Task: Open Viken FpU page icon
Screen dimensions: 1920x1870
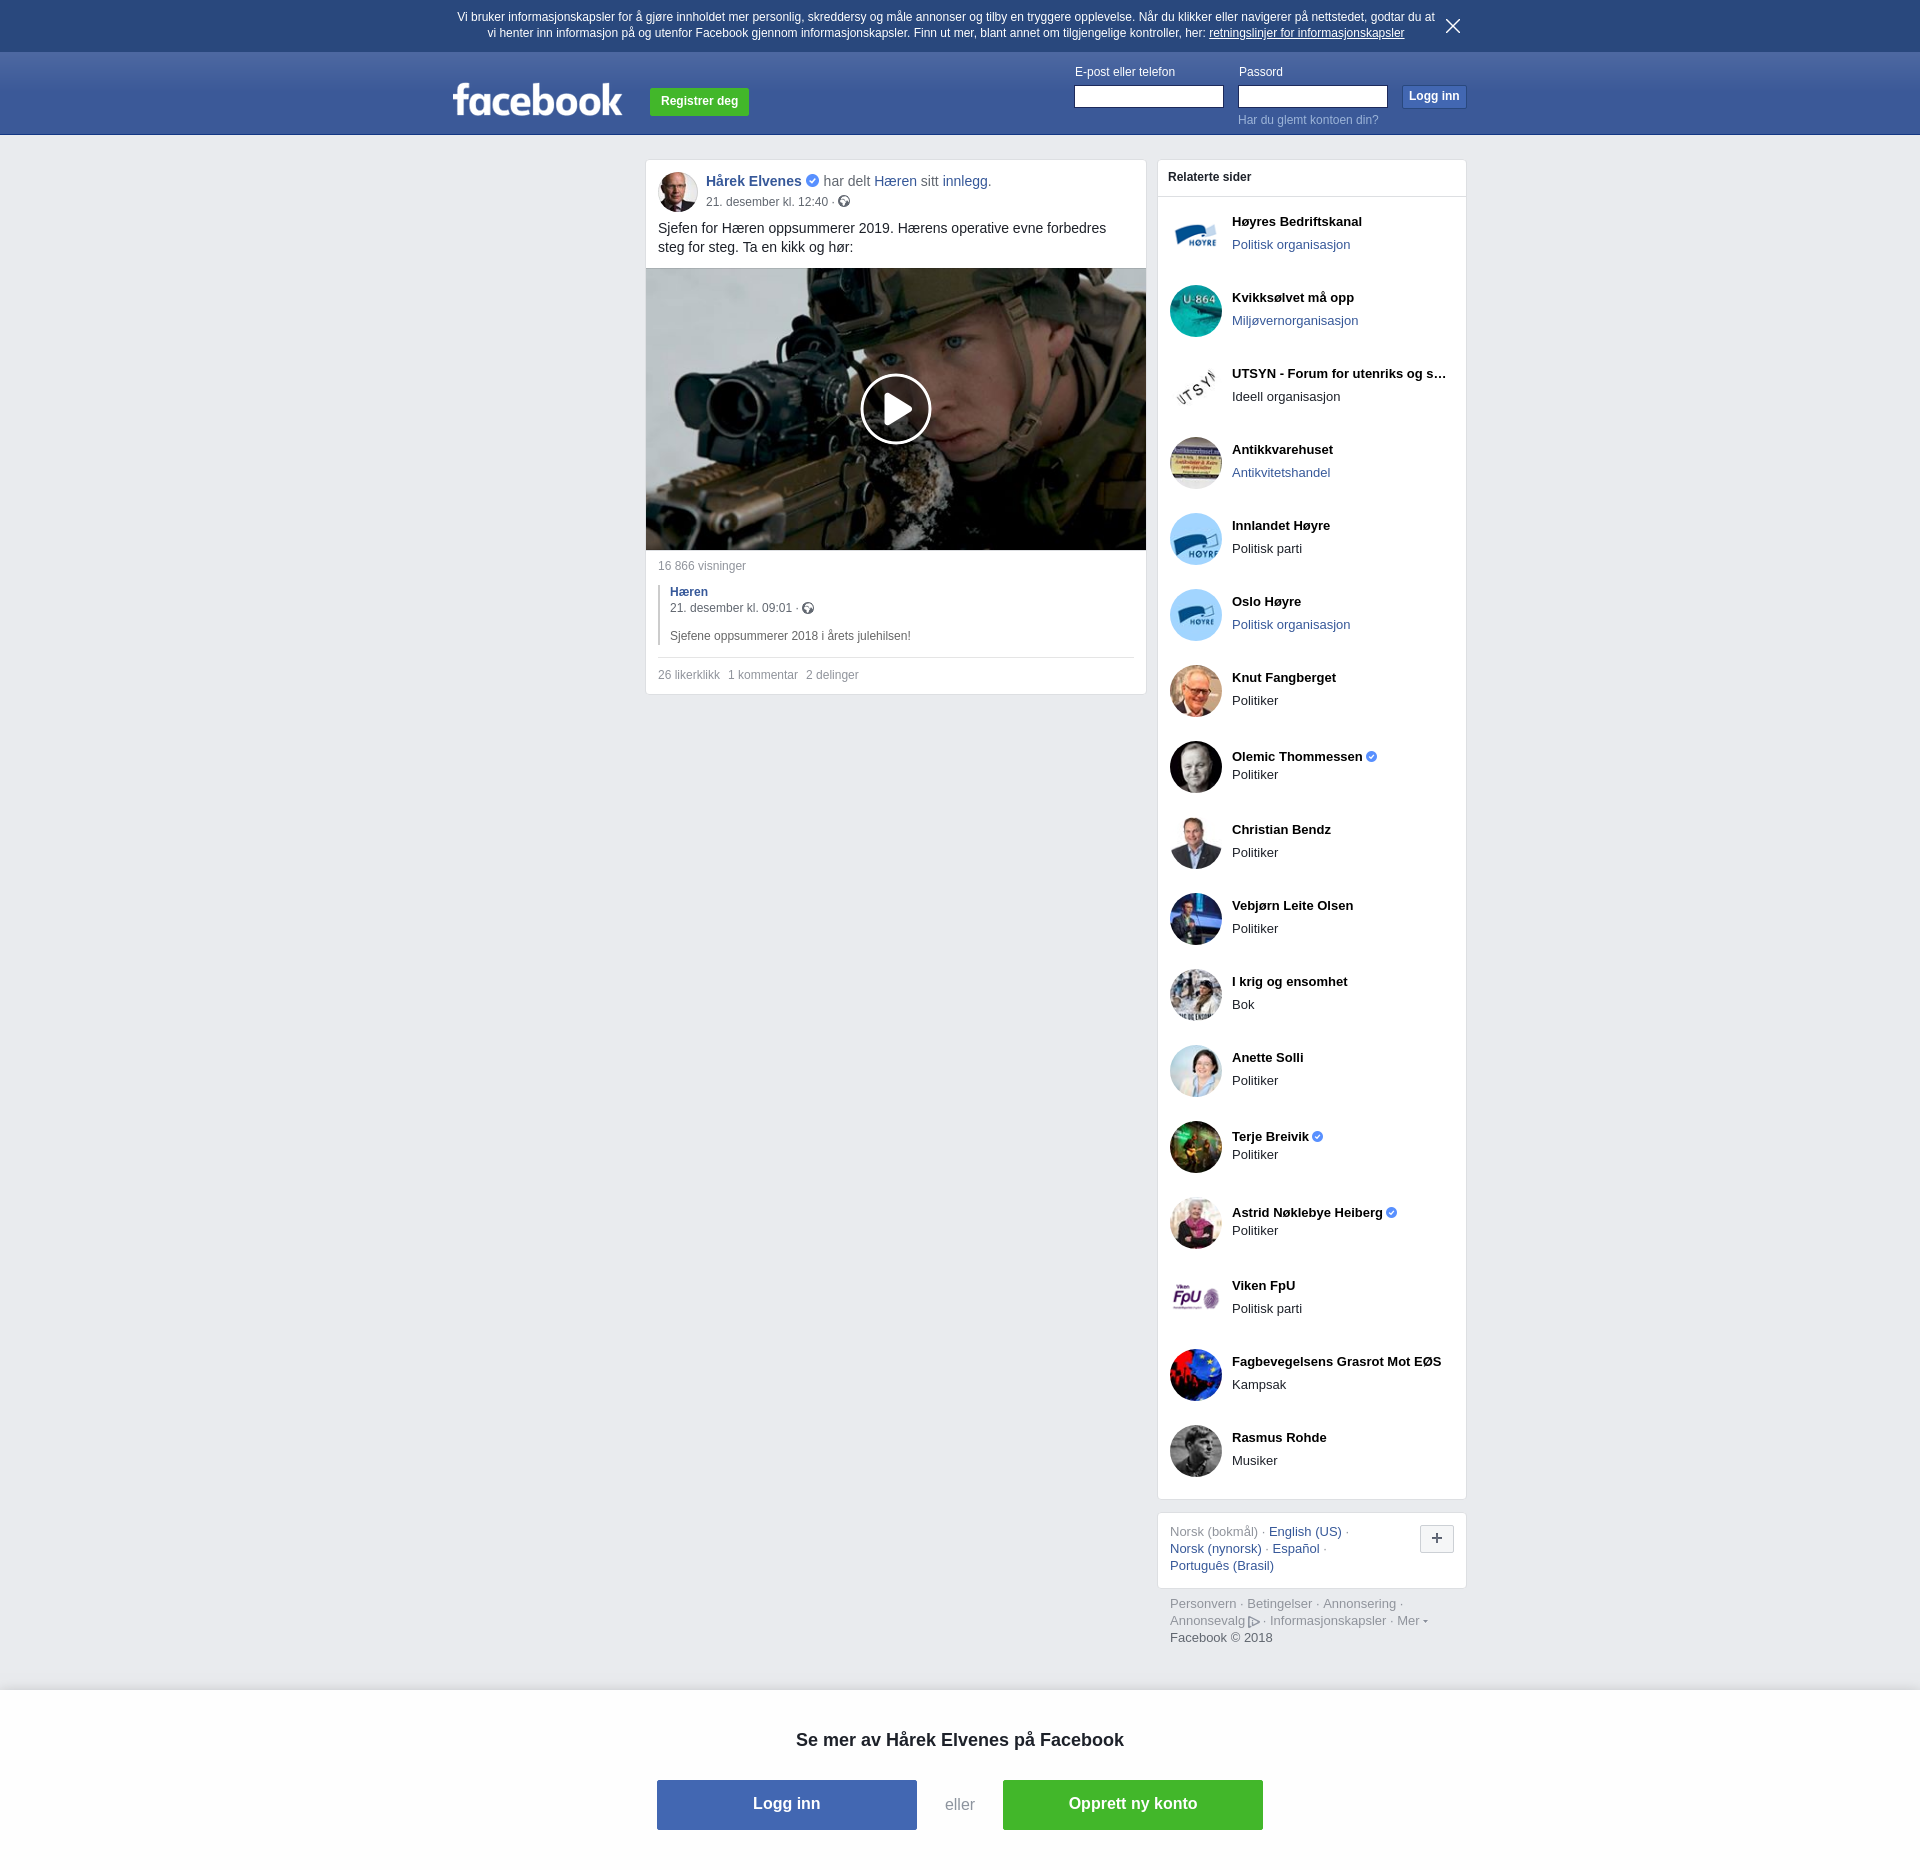Action: tap(1196, 1299)
